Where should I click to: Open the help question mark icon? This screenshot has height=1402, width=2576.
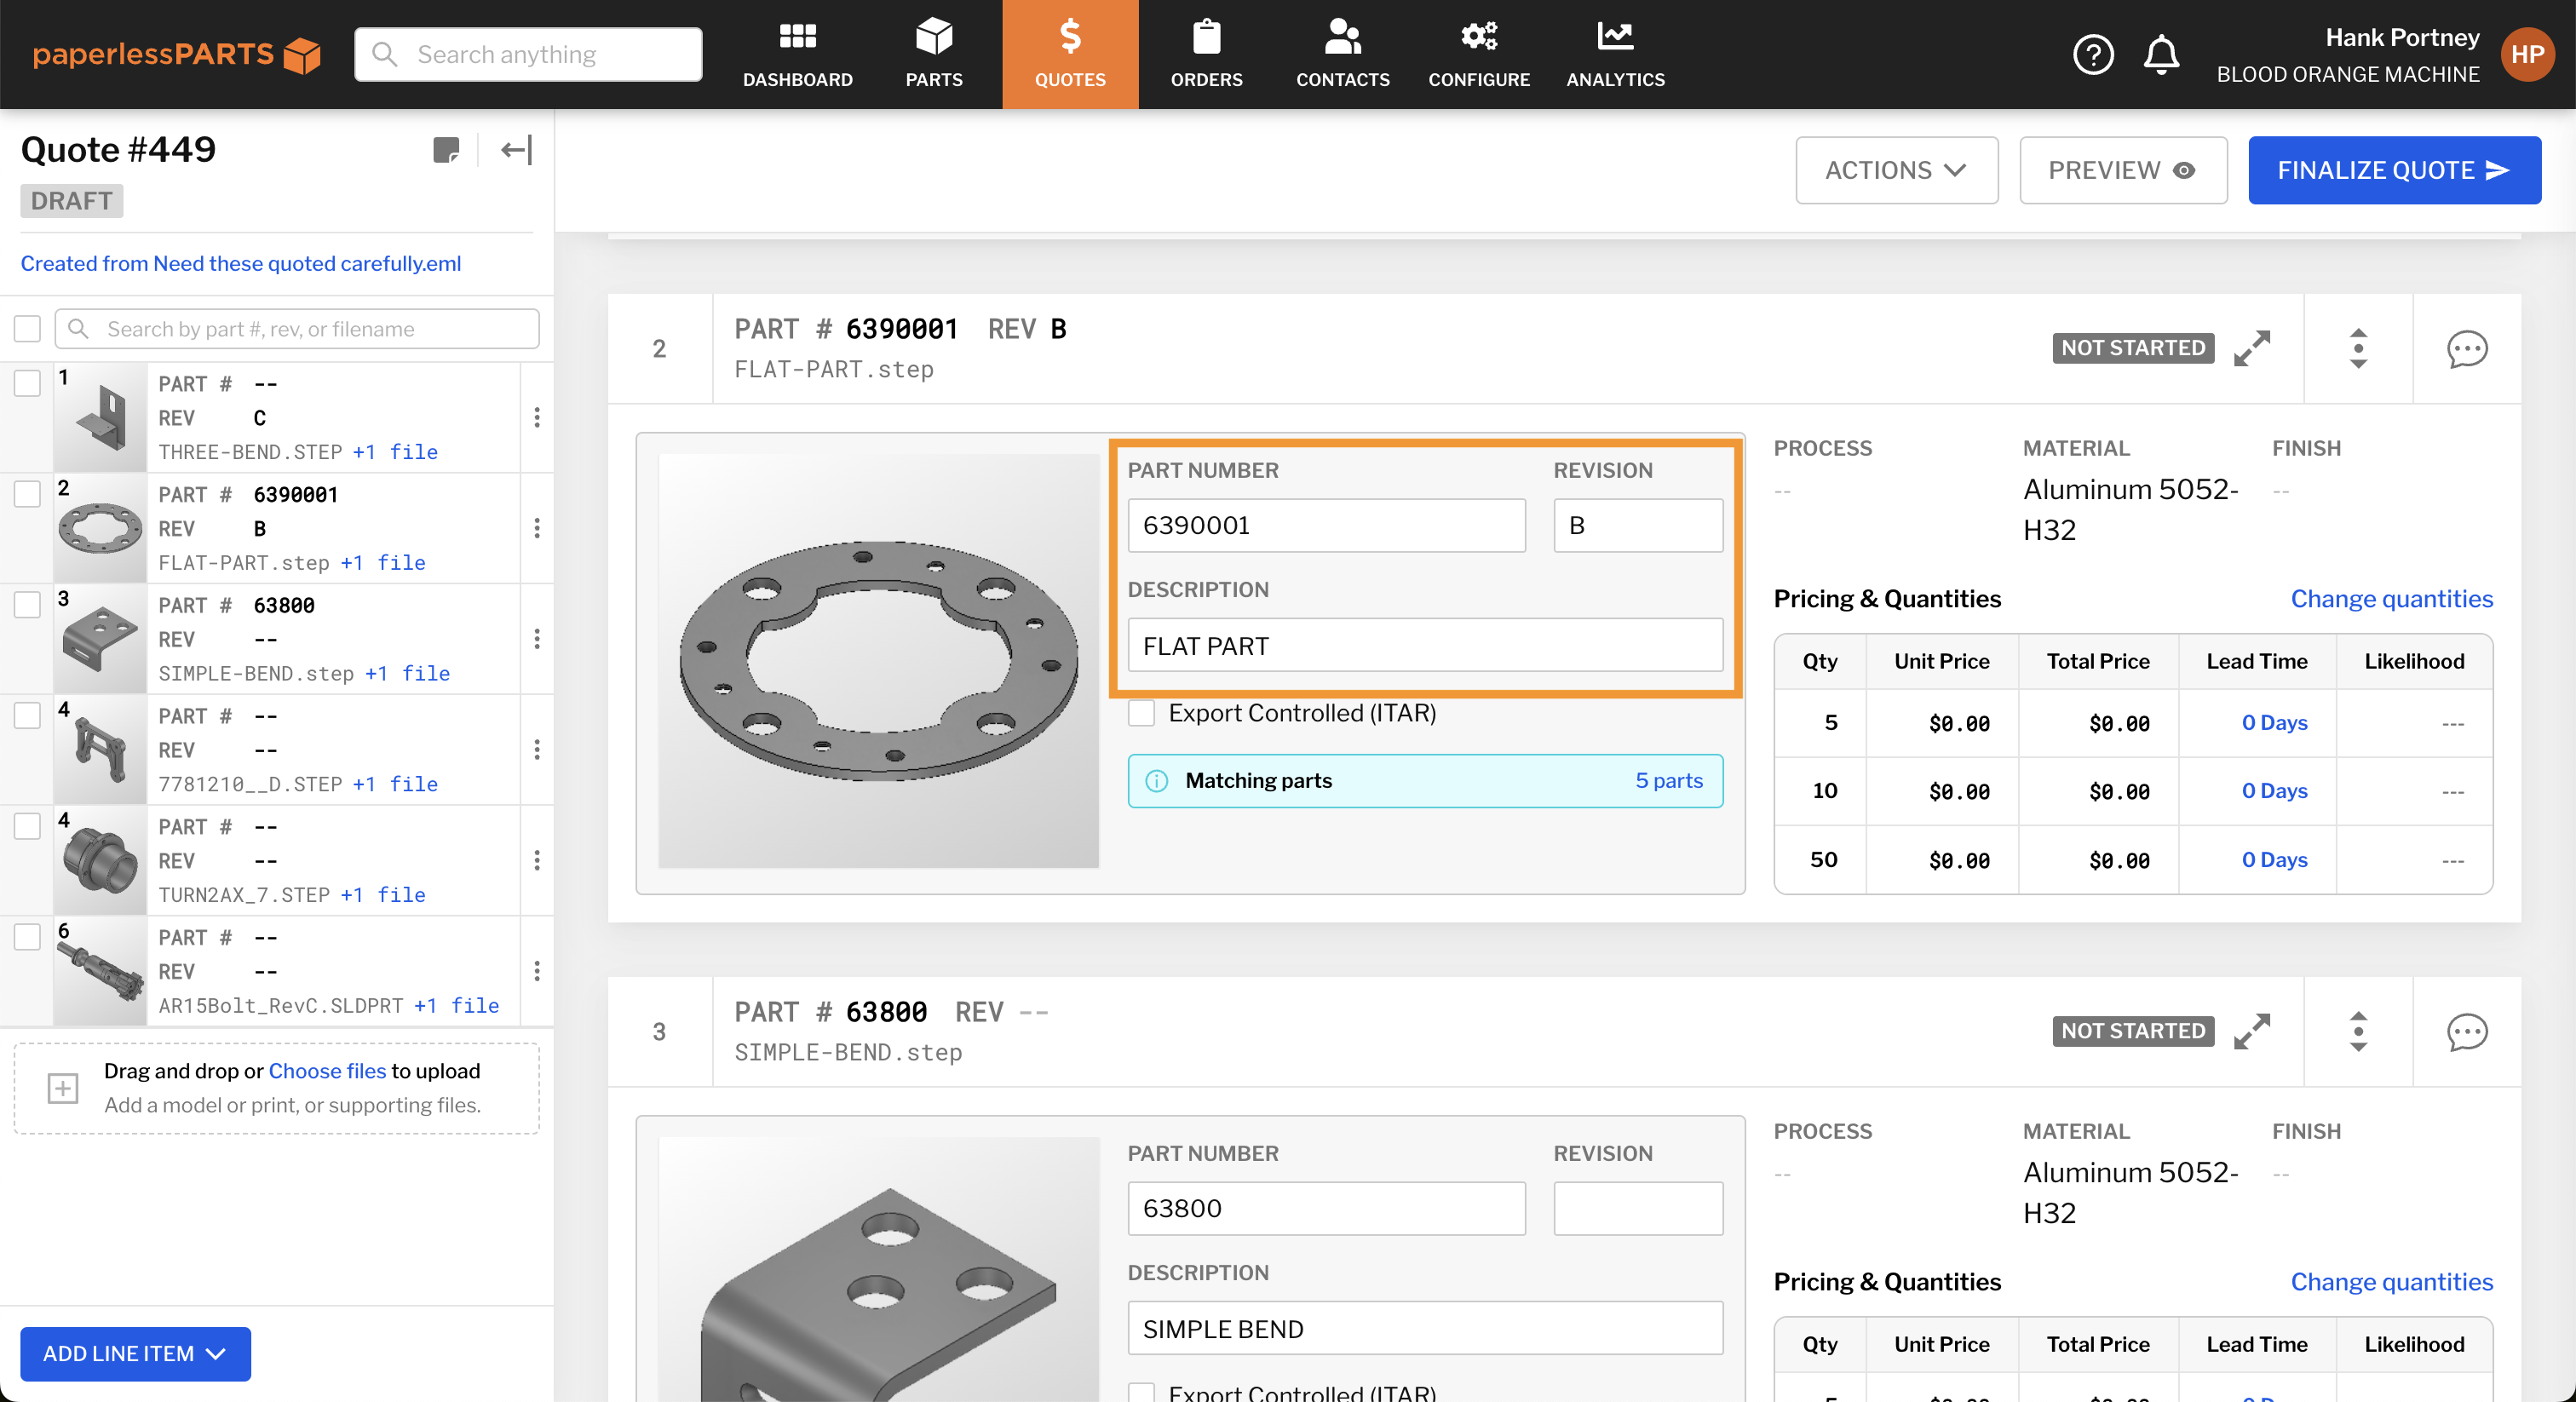tap(2092, 55)
